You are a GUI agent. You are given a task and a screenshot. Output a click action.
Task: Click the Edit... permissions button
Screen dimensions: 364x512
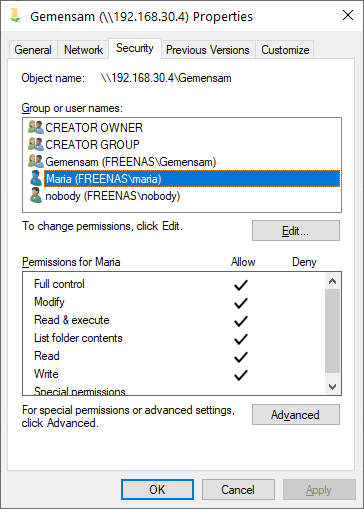(x=296, y=231)
